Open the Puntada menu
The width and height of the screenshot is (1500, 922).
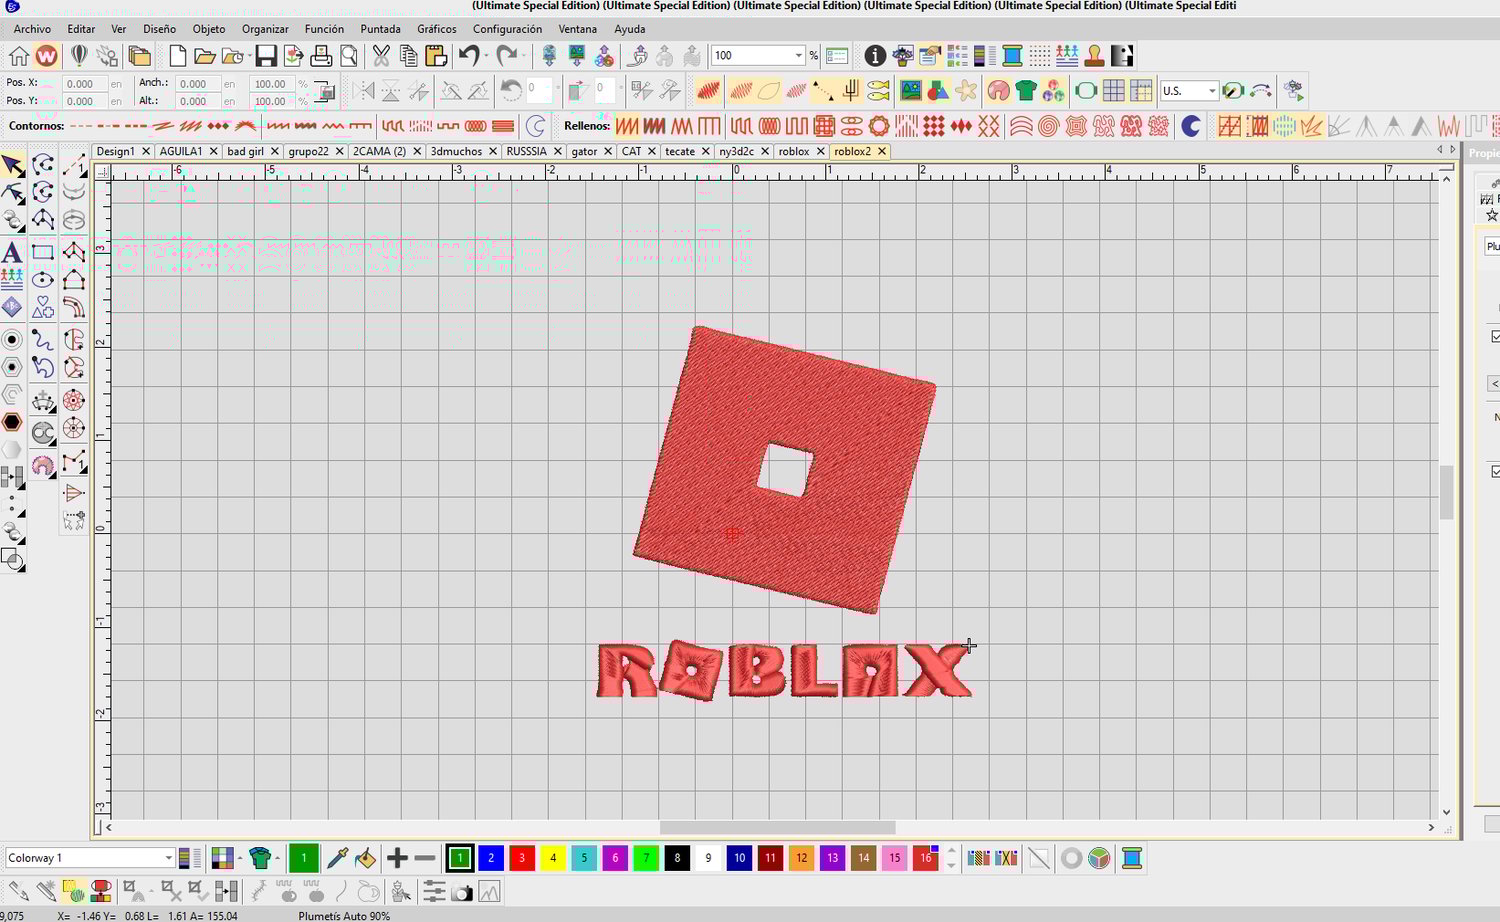click(380, 29)
